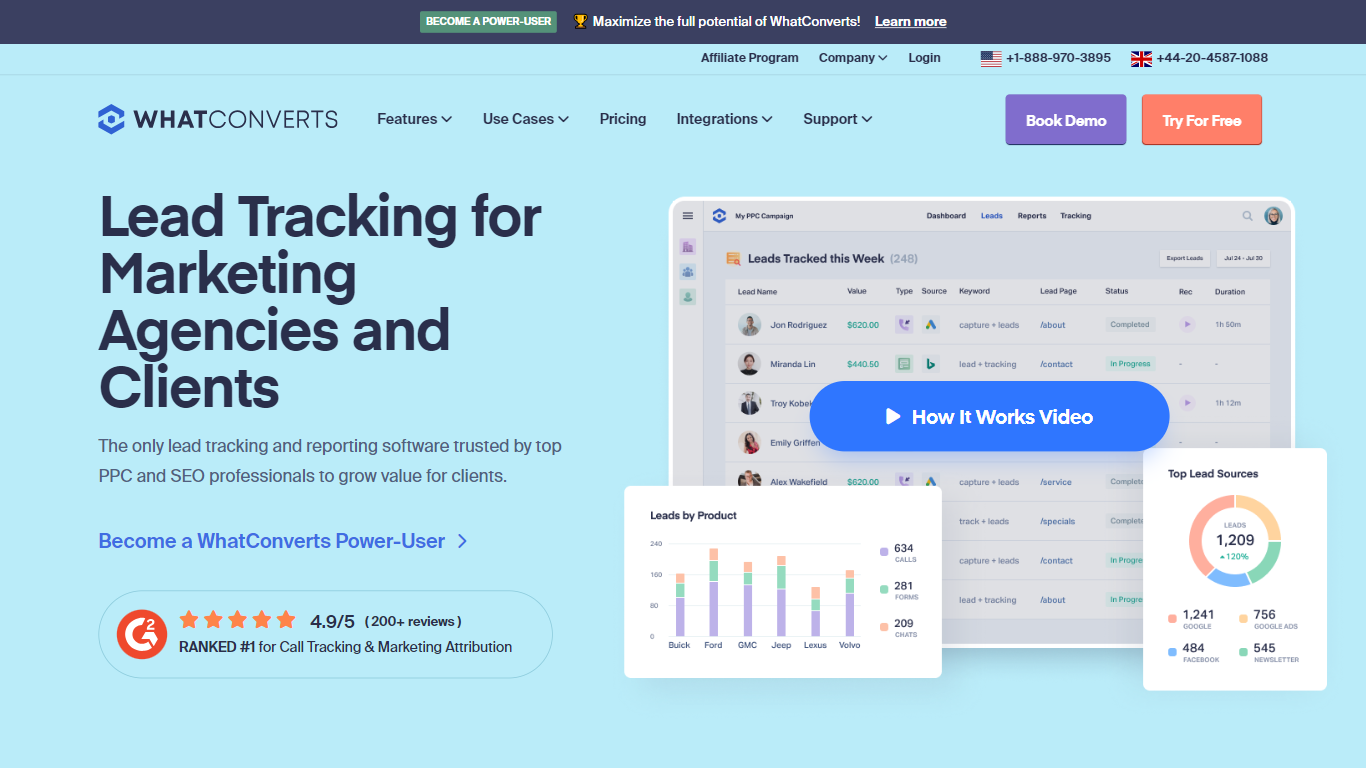This screenshot has width=1366, height=768.
Task: Play the recording in the 1h 12m row
Action: tap(1187, 402)
